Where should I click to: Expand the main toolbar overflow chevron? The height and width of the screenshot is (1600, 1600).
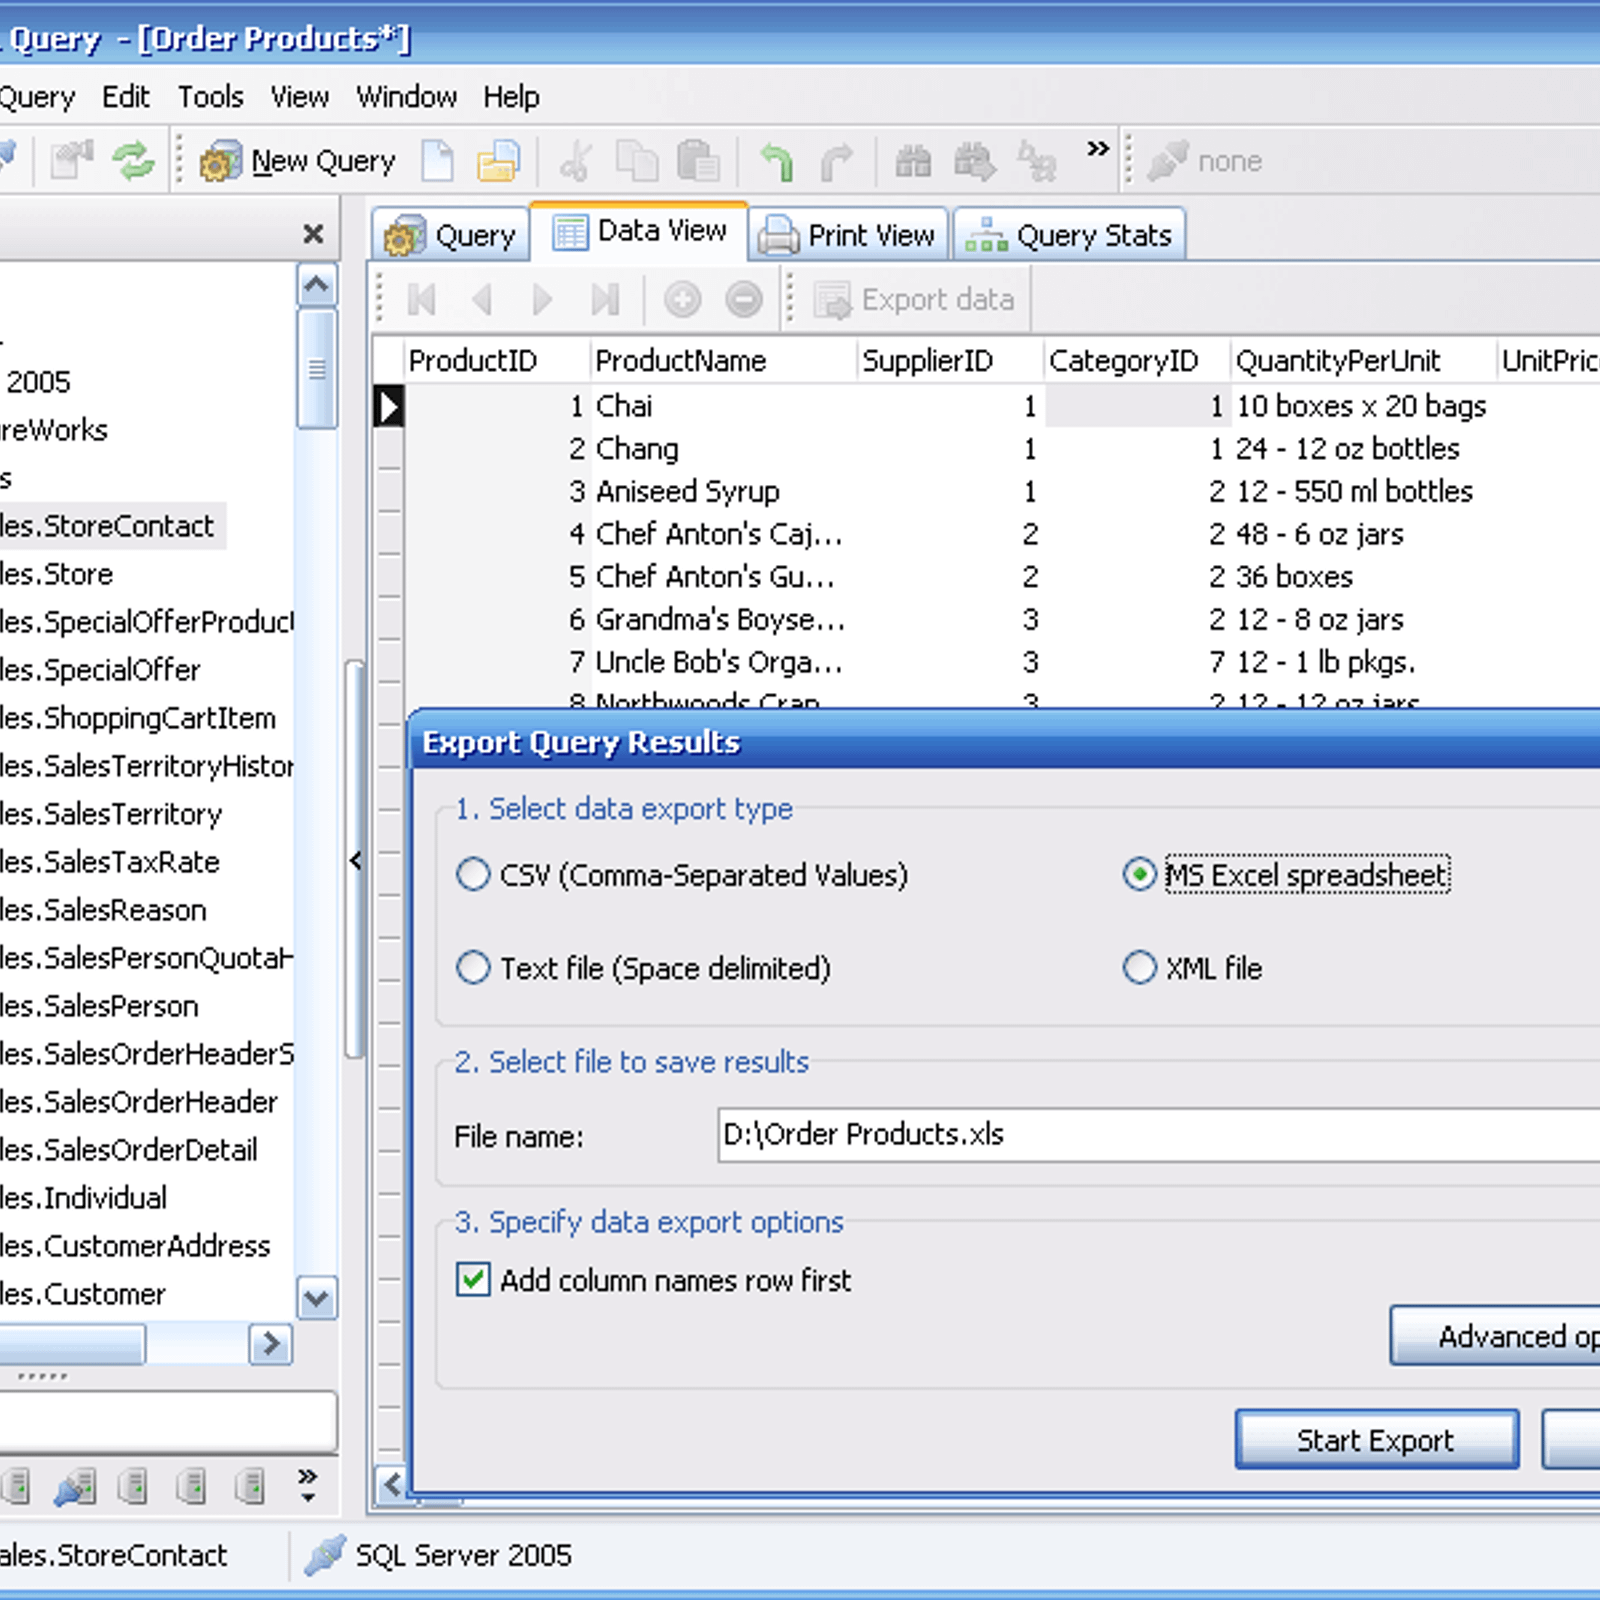click(1098, 150)
